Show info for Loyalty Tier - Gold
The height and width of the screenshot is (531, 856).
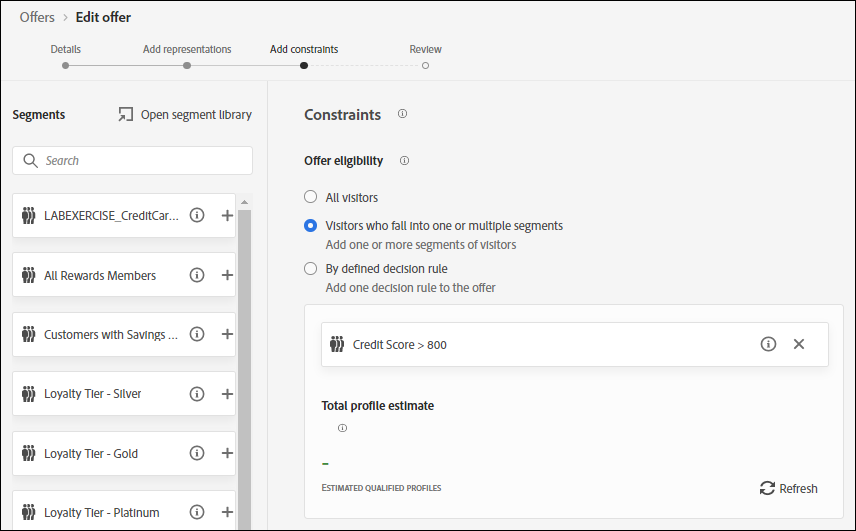[x=197, y=453]
